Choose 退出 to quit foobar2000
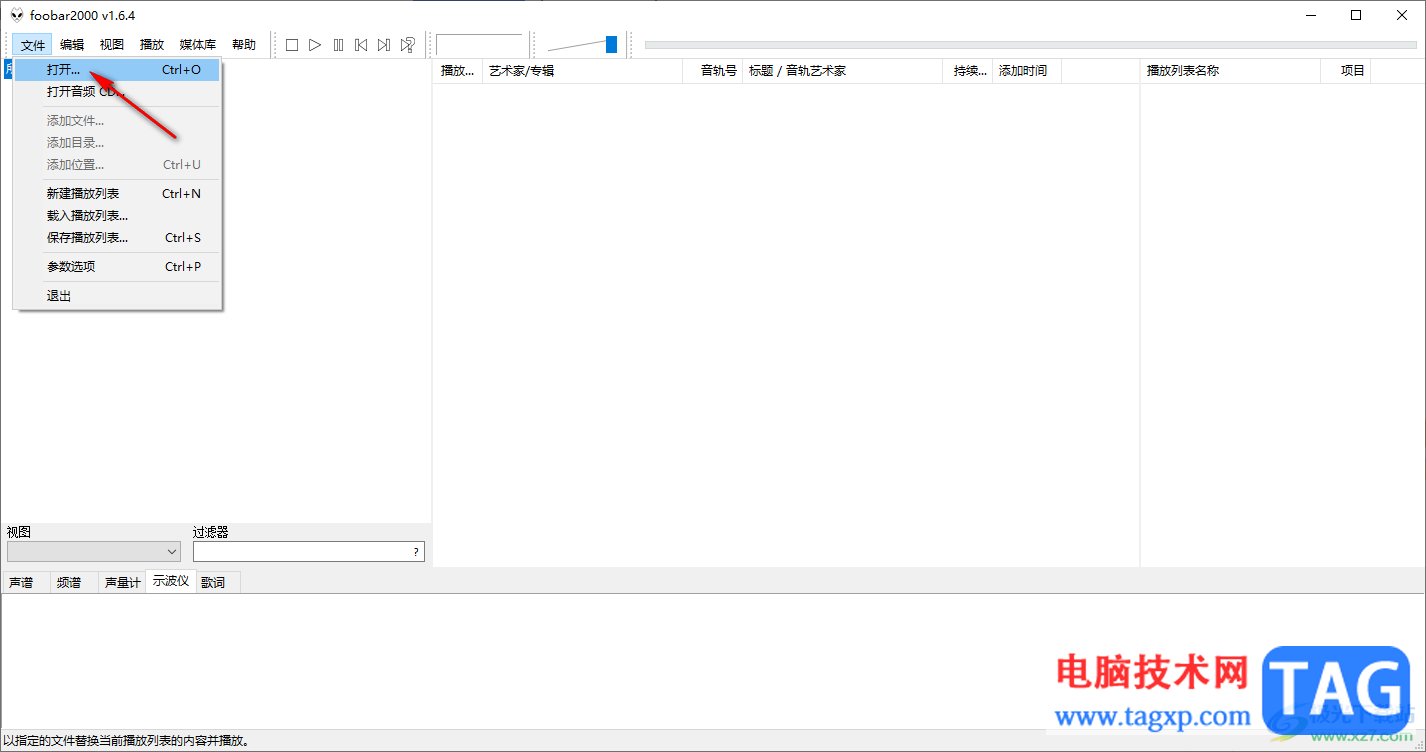Screen dimensions: 1426x752 [117, 296]
